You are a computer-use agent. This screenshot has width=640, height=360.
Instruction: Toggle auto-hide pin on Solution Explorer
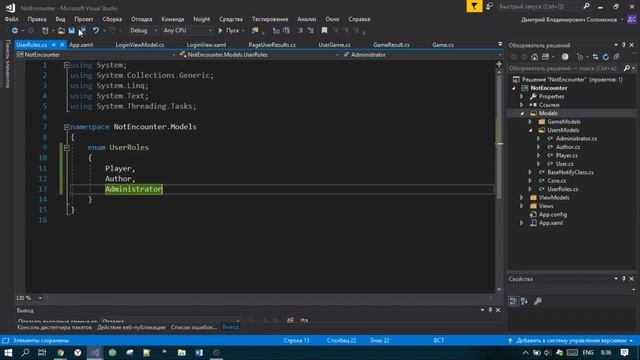click(x=624, y=45)
